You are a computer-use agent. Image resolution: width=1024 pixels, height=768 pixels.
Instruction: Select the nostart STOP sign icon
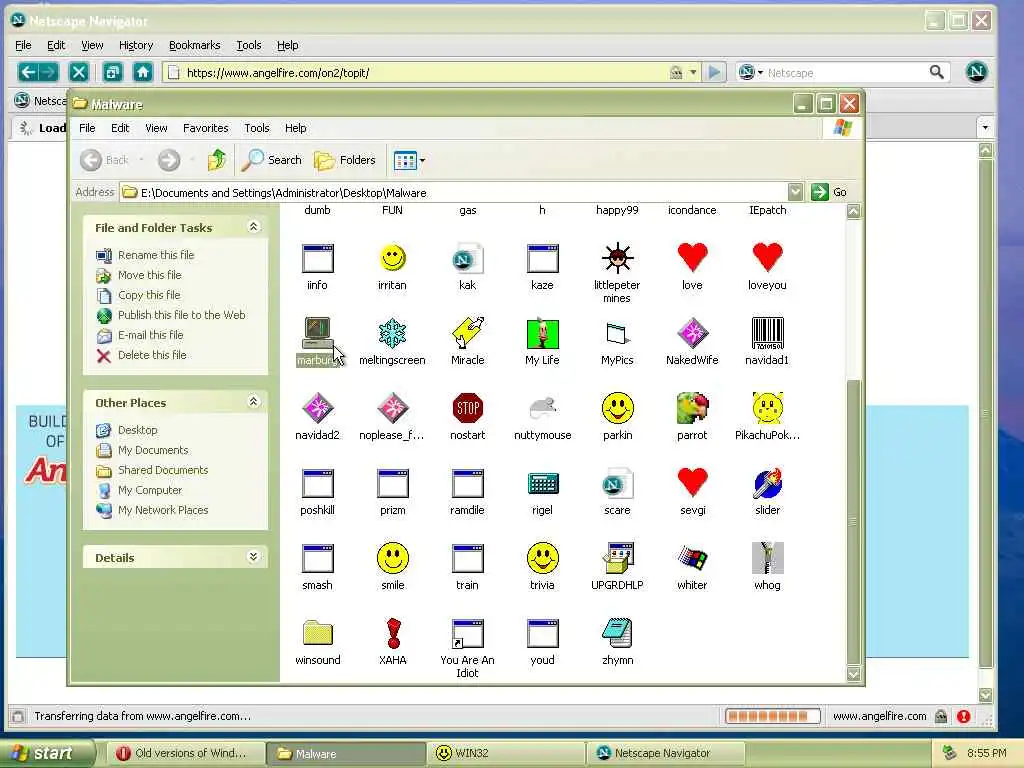[x=468, y=408]
